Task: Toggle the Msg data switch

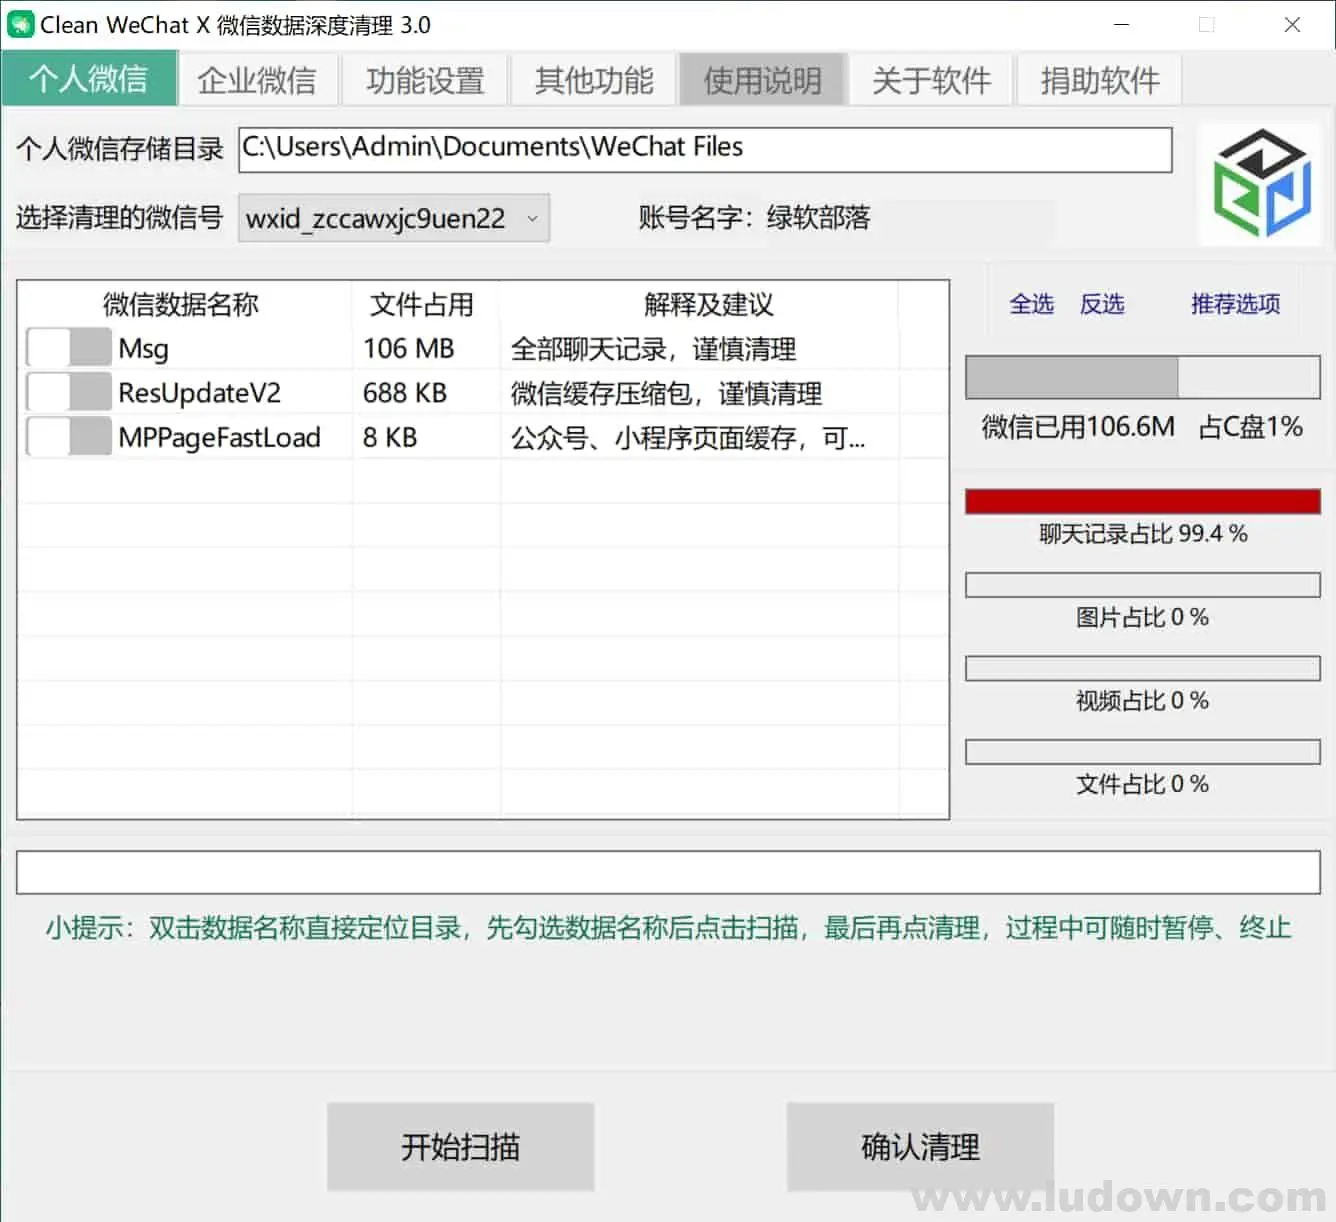Action: [x=69, y=348]
